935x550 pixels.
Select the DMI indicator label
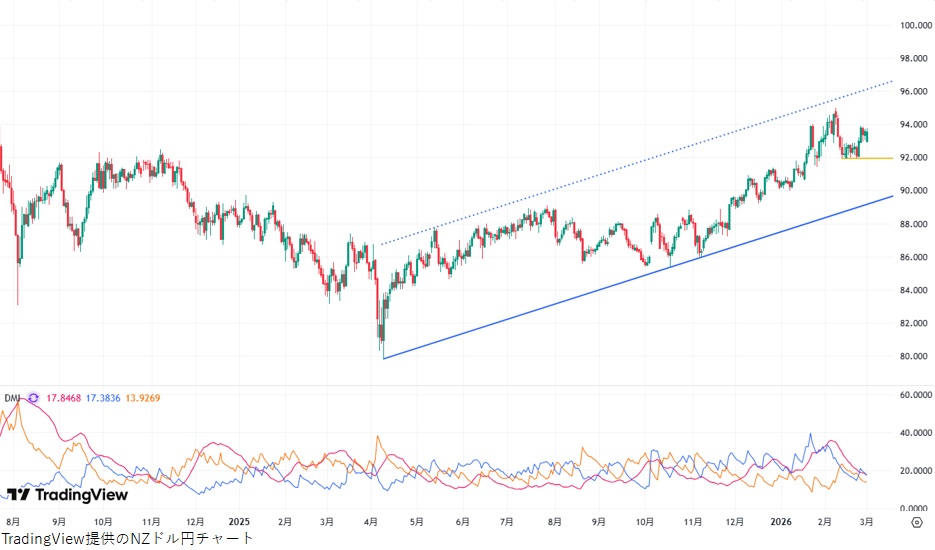click(x=12, y=398)
